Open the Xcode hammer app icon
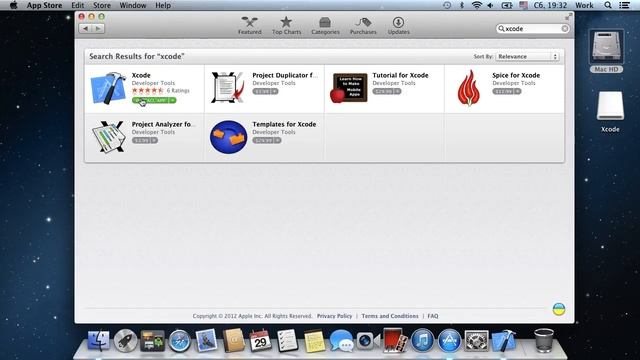Image resolution: width=640 pixels, height=360 pixels. point(108,88)
